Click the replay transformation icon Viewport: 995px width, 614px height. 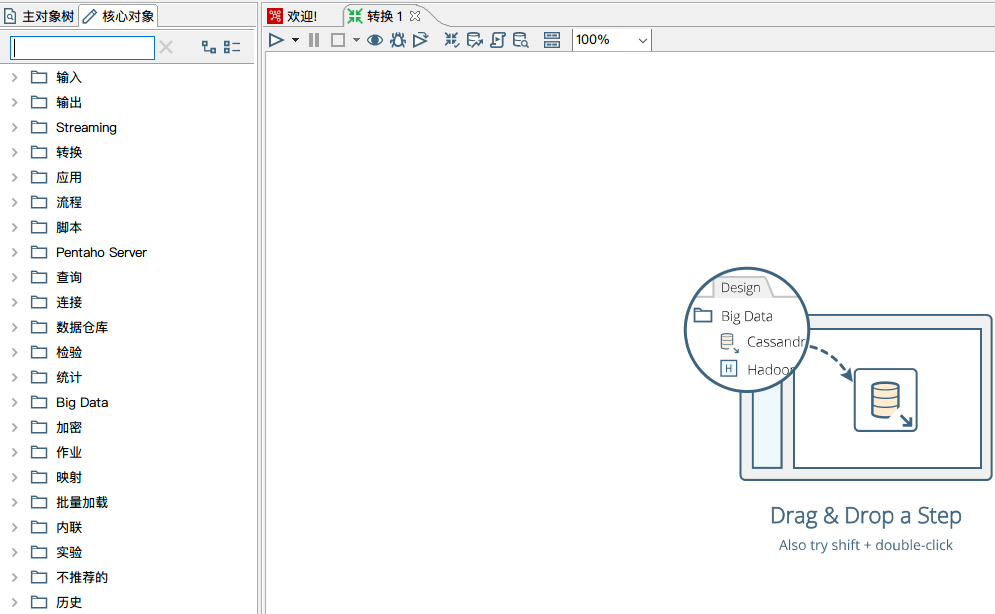[421, 40]
